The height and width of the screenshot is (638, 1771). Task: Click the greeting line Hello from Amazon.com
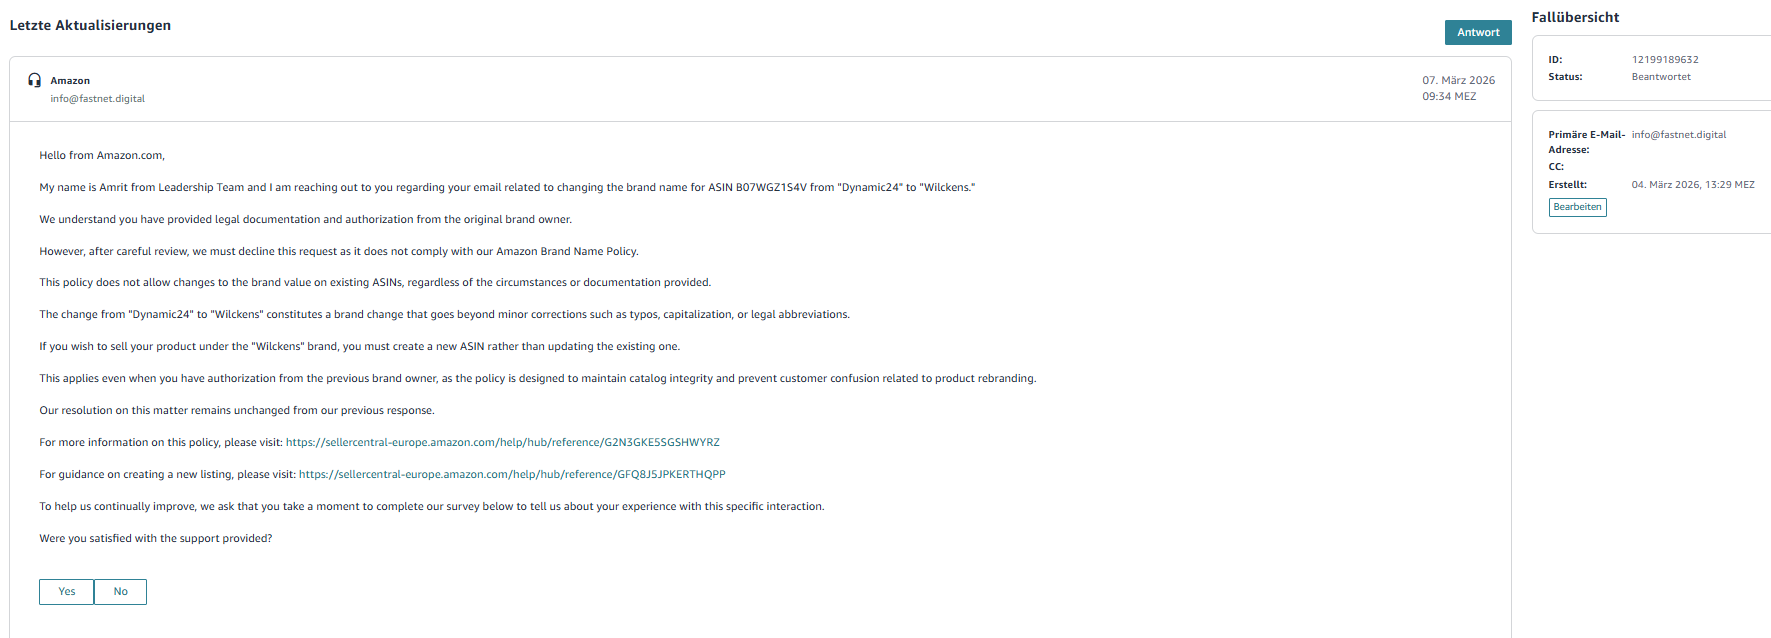pyautogui.click(x=102, y=155)
